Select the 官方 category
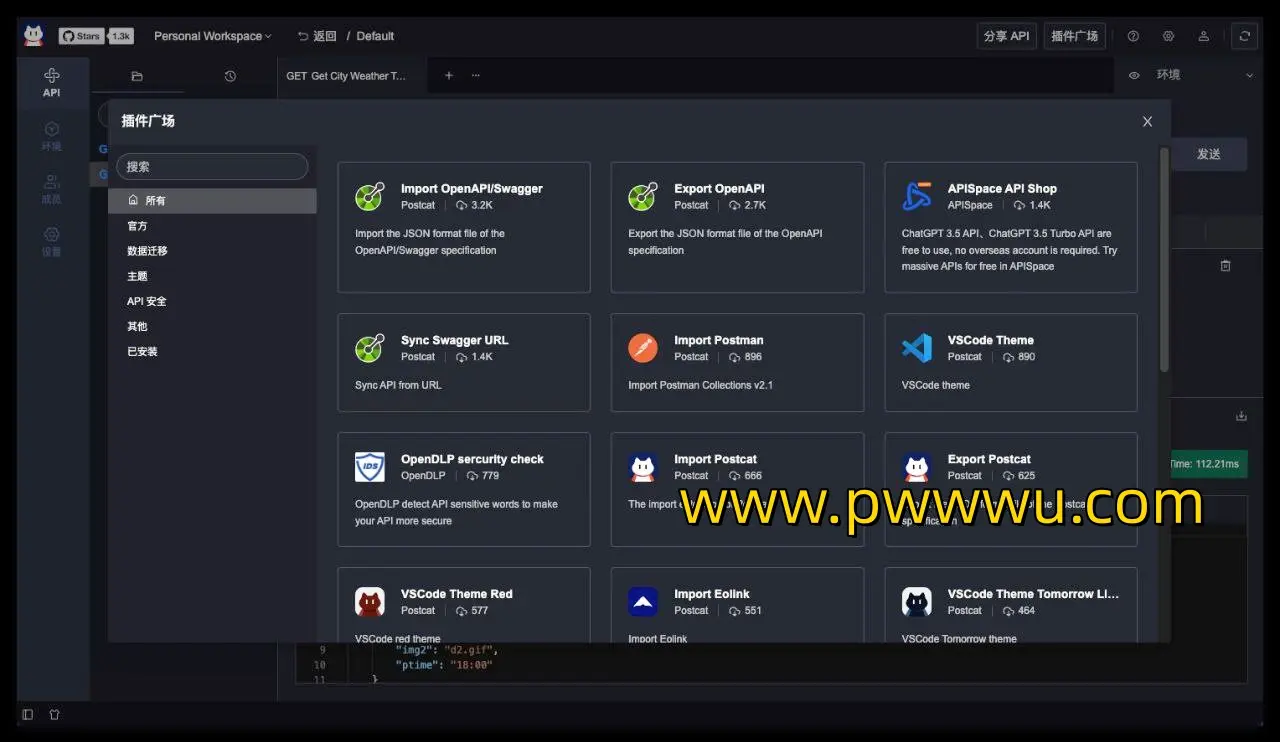 138,226
